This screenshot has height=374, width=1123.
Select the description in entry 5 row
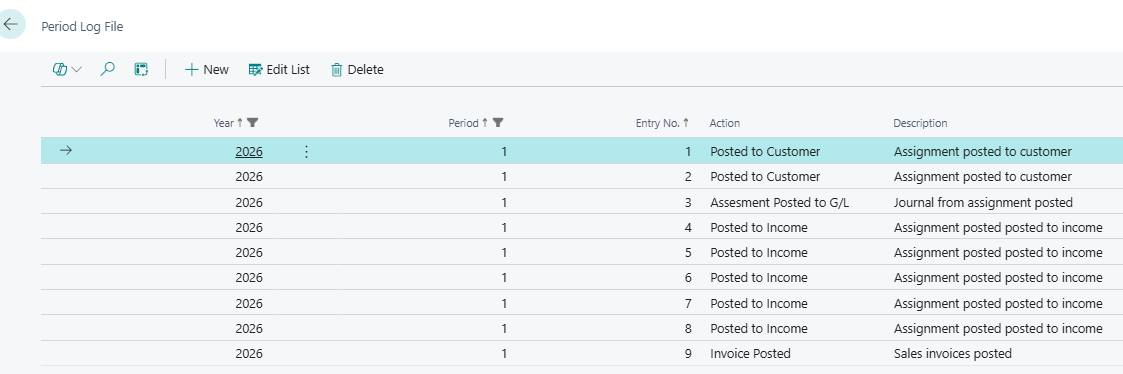point(998,252)
